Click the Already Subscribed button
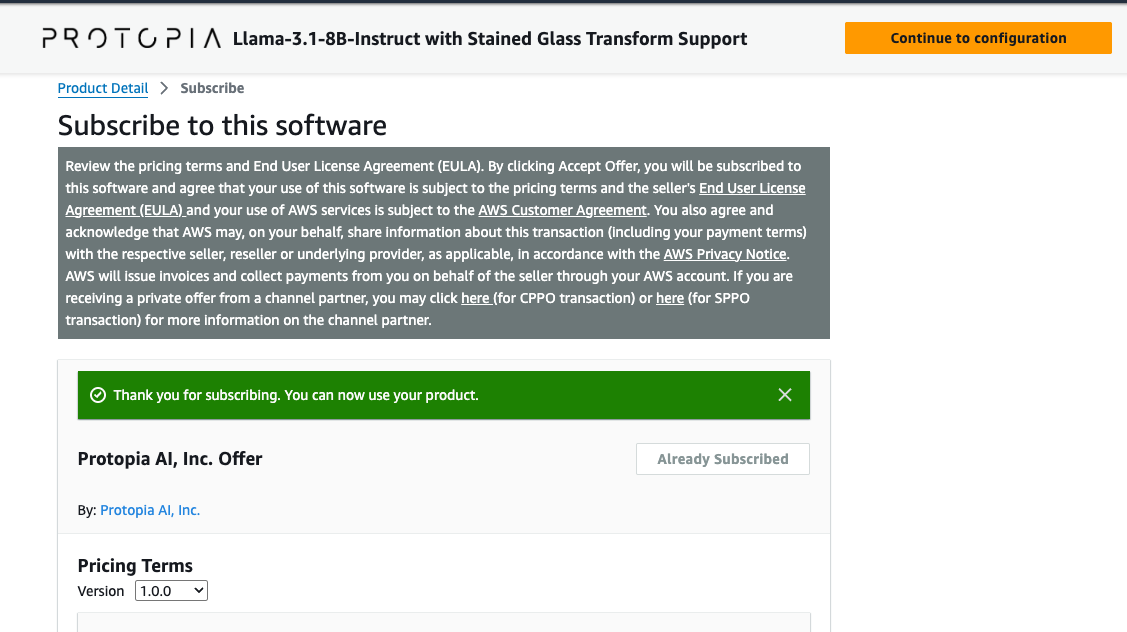 click(x=722, y=459)
